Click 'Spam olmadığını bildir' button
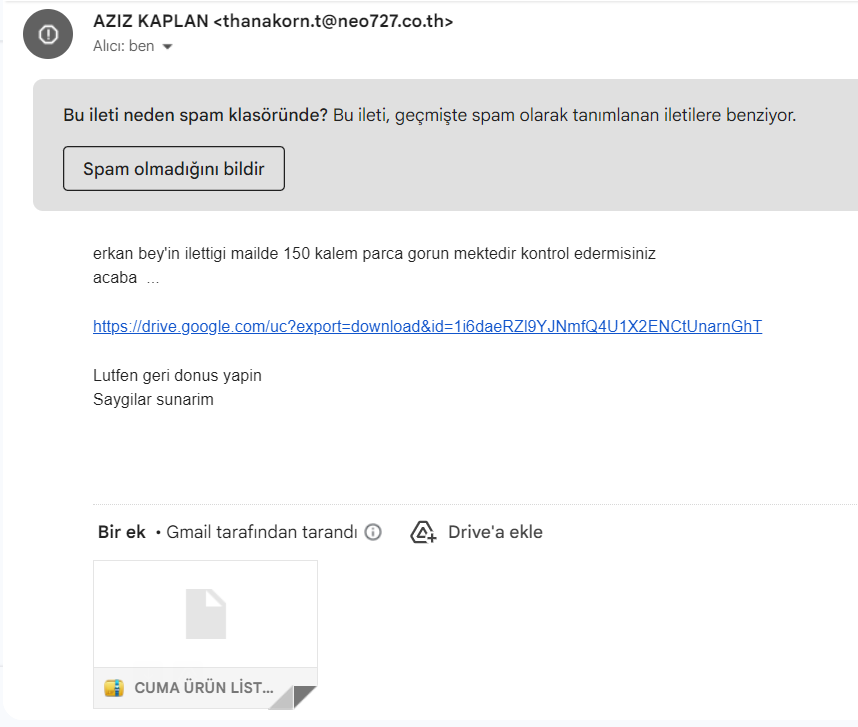This screenshot has height=727, width=858. 173,168
